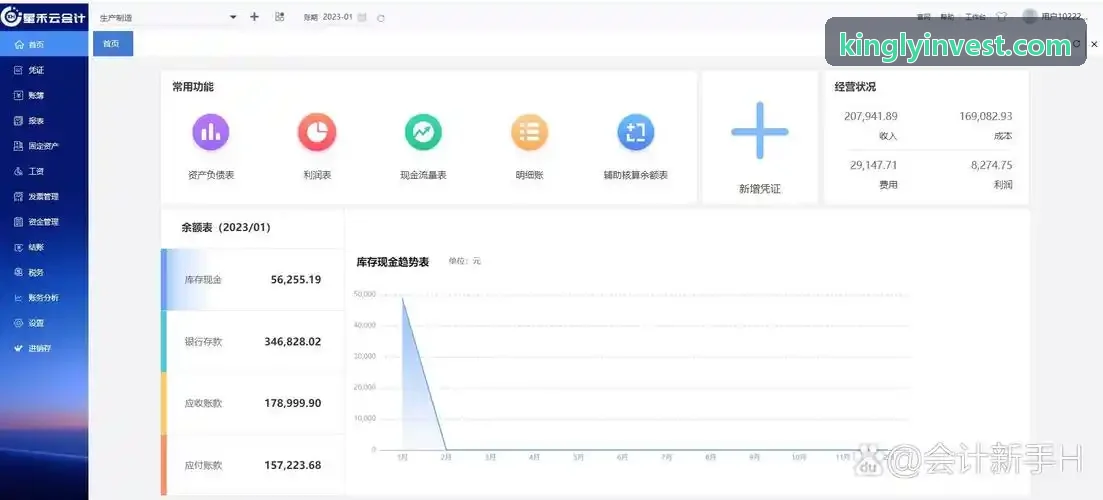Click the big plus 新增凭证 icon
This screenshot has height=500, width=1103.
760,131
